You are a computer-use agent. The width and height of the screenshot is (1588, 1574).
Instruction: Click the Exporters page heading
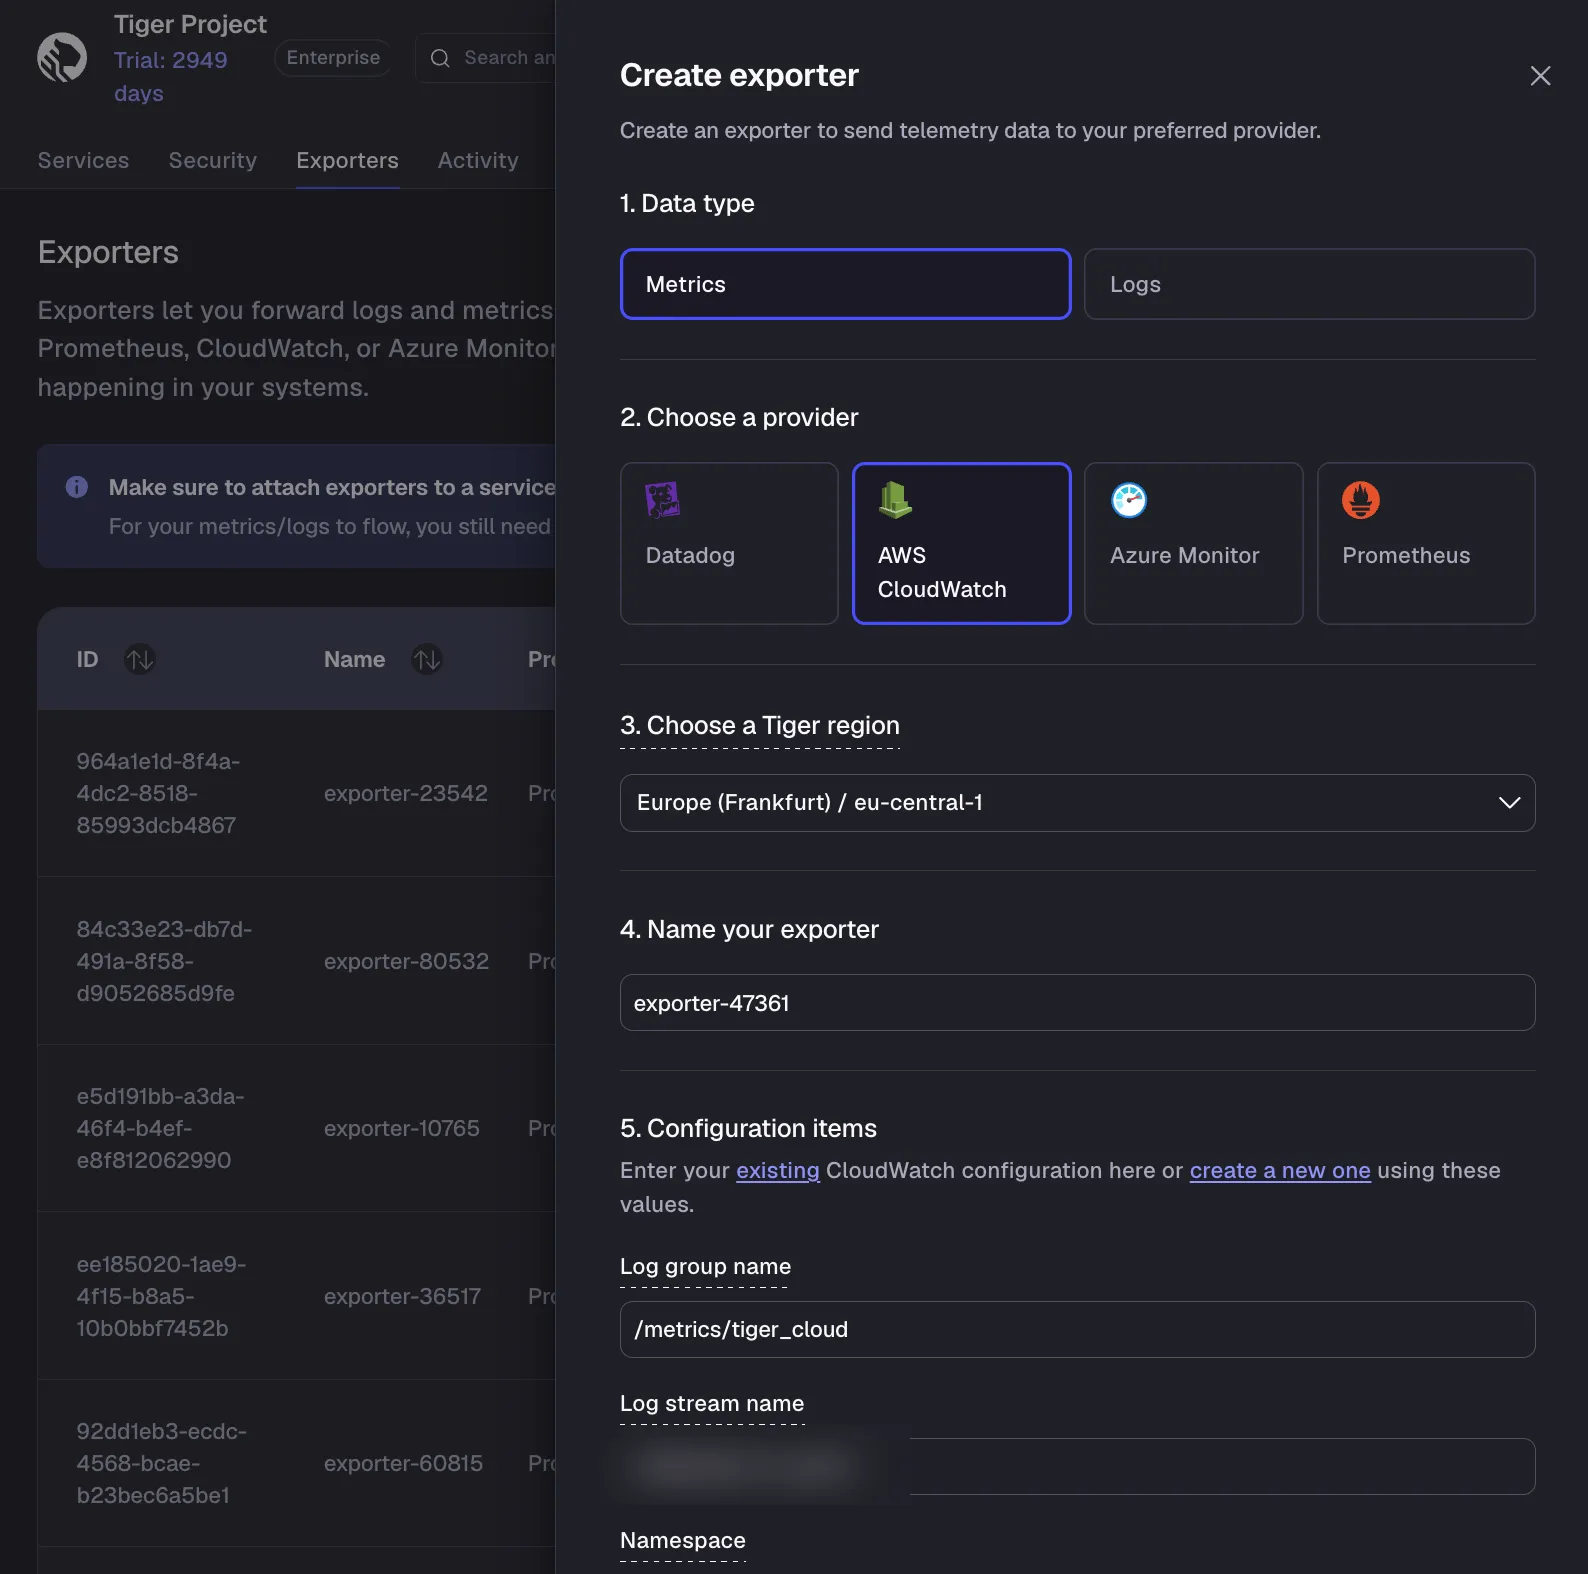coord(108,253)
